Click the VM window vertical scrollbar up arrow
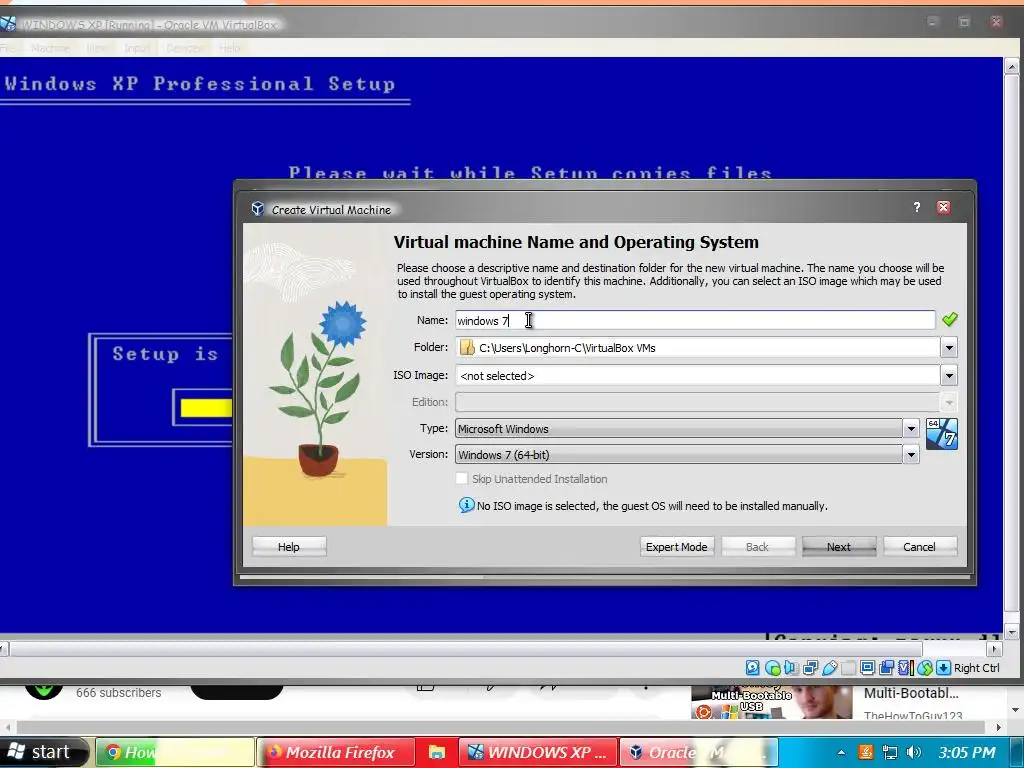This screenshot has height=768, width=1024. click(x=1011, y=66)
